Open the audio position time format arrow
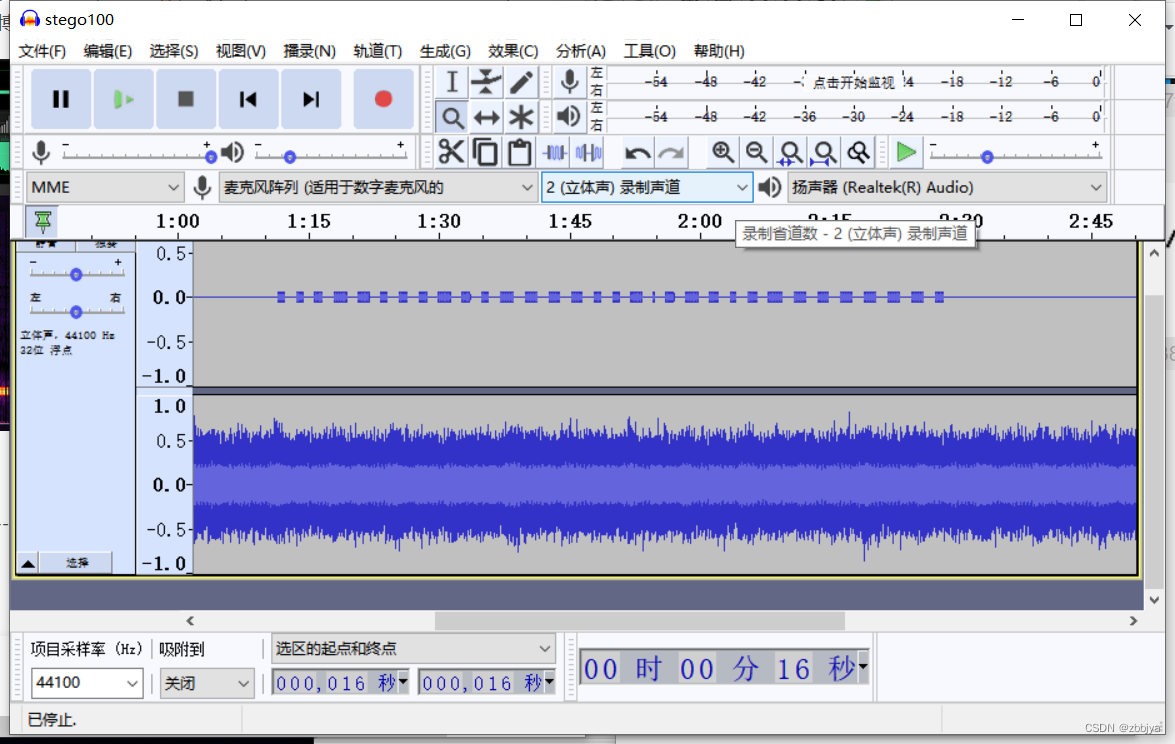The image size is (1175, 744). [x=863, y=665]
